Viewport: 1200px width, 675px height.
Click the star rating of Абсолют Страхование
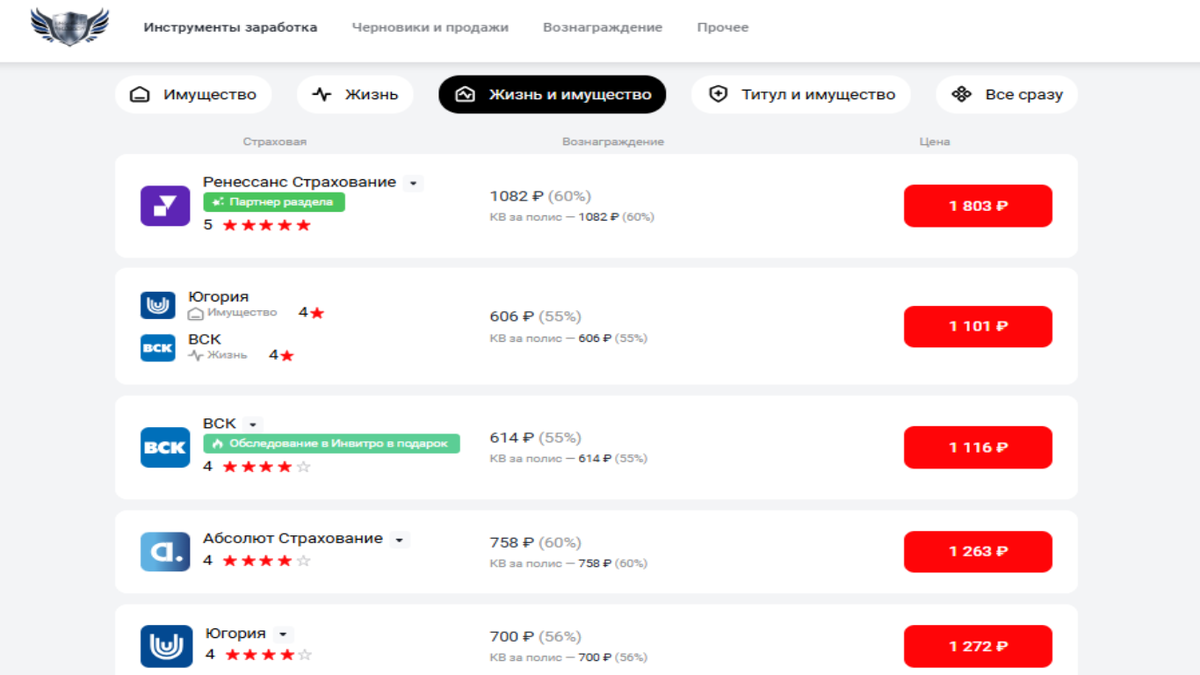[x=266, y=561]
